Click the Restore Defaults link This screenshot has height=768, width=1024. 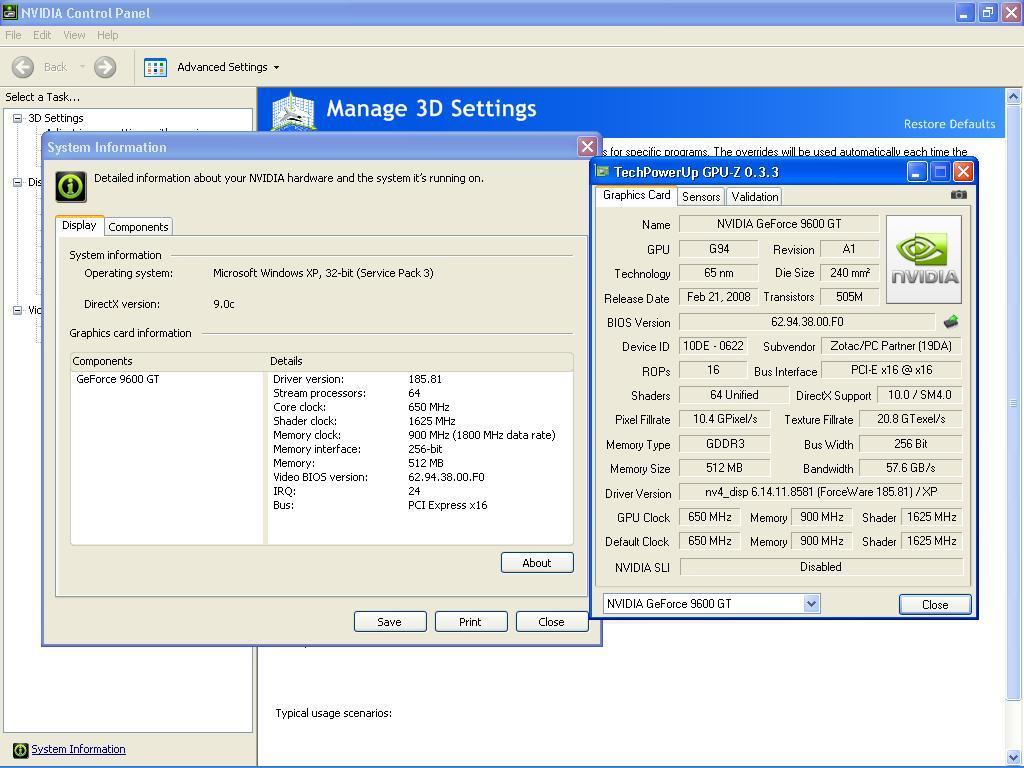[950, 124]
